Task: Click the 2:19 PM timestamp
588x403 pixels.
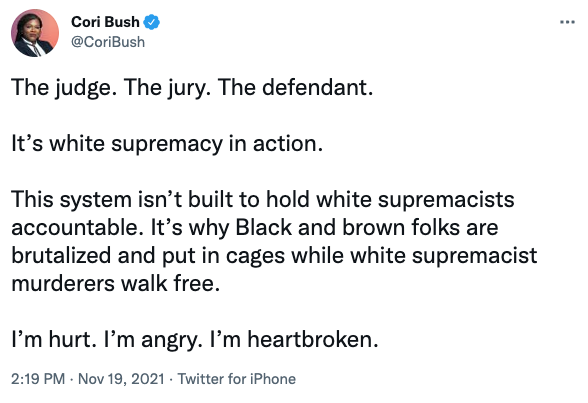Action: [x=38, y=379]
